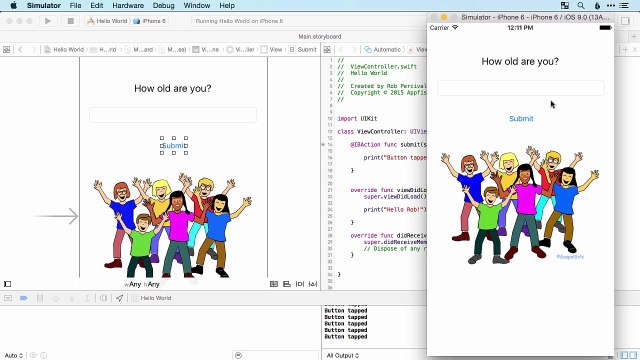Toggle the debug area console pane
640x360 pixels.
[x=633, y=356]
